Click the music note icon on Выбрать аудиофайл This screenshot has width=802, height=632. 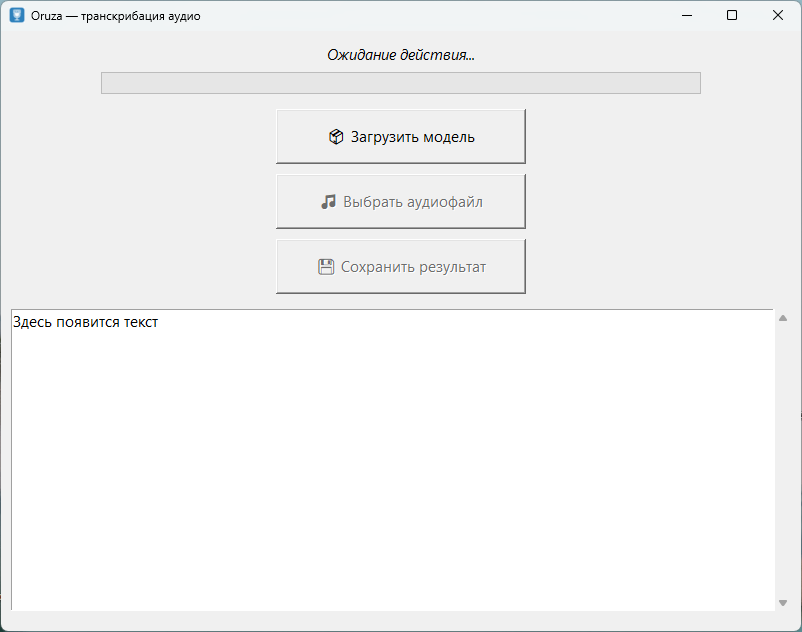[328, 202]
